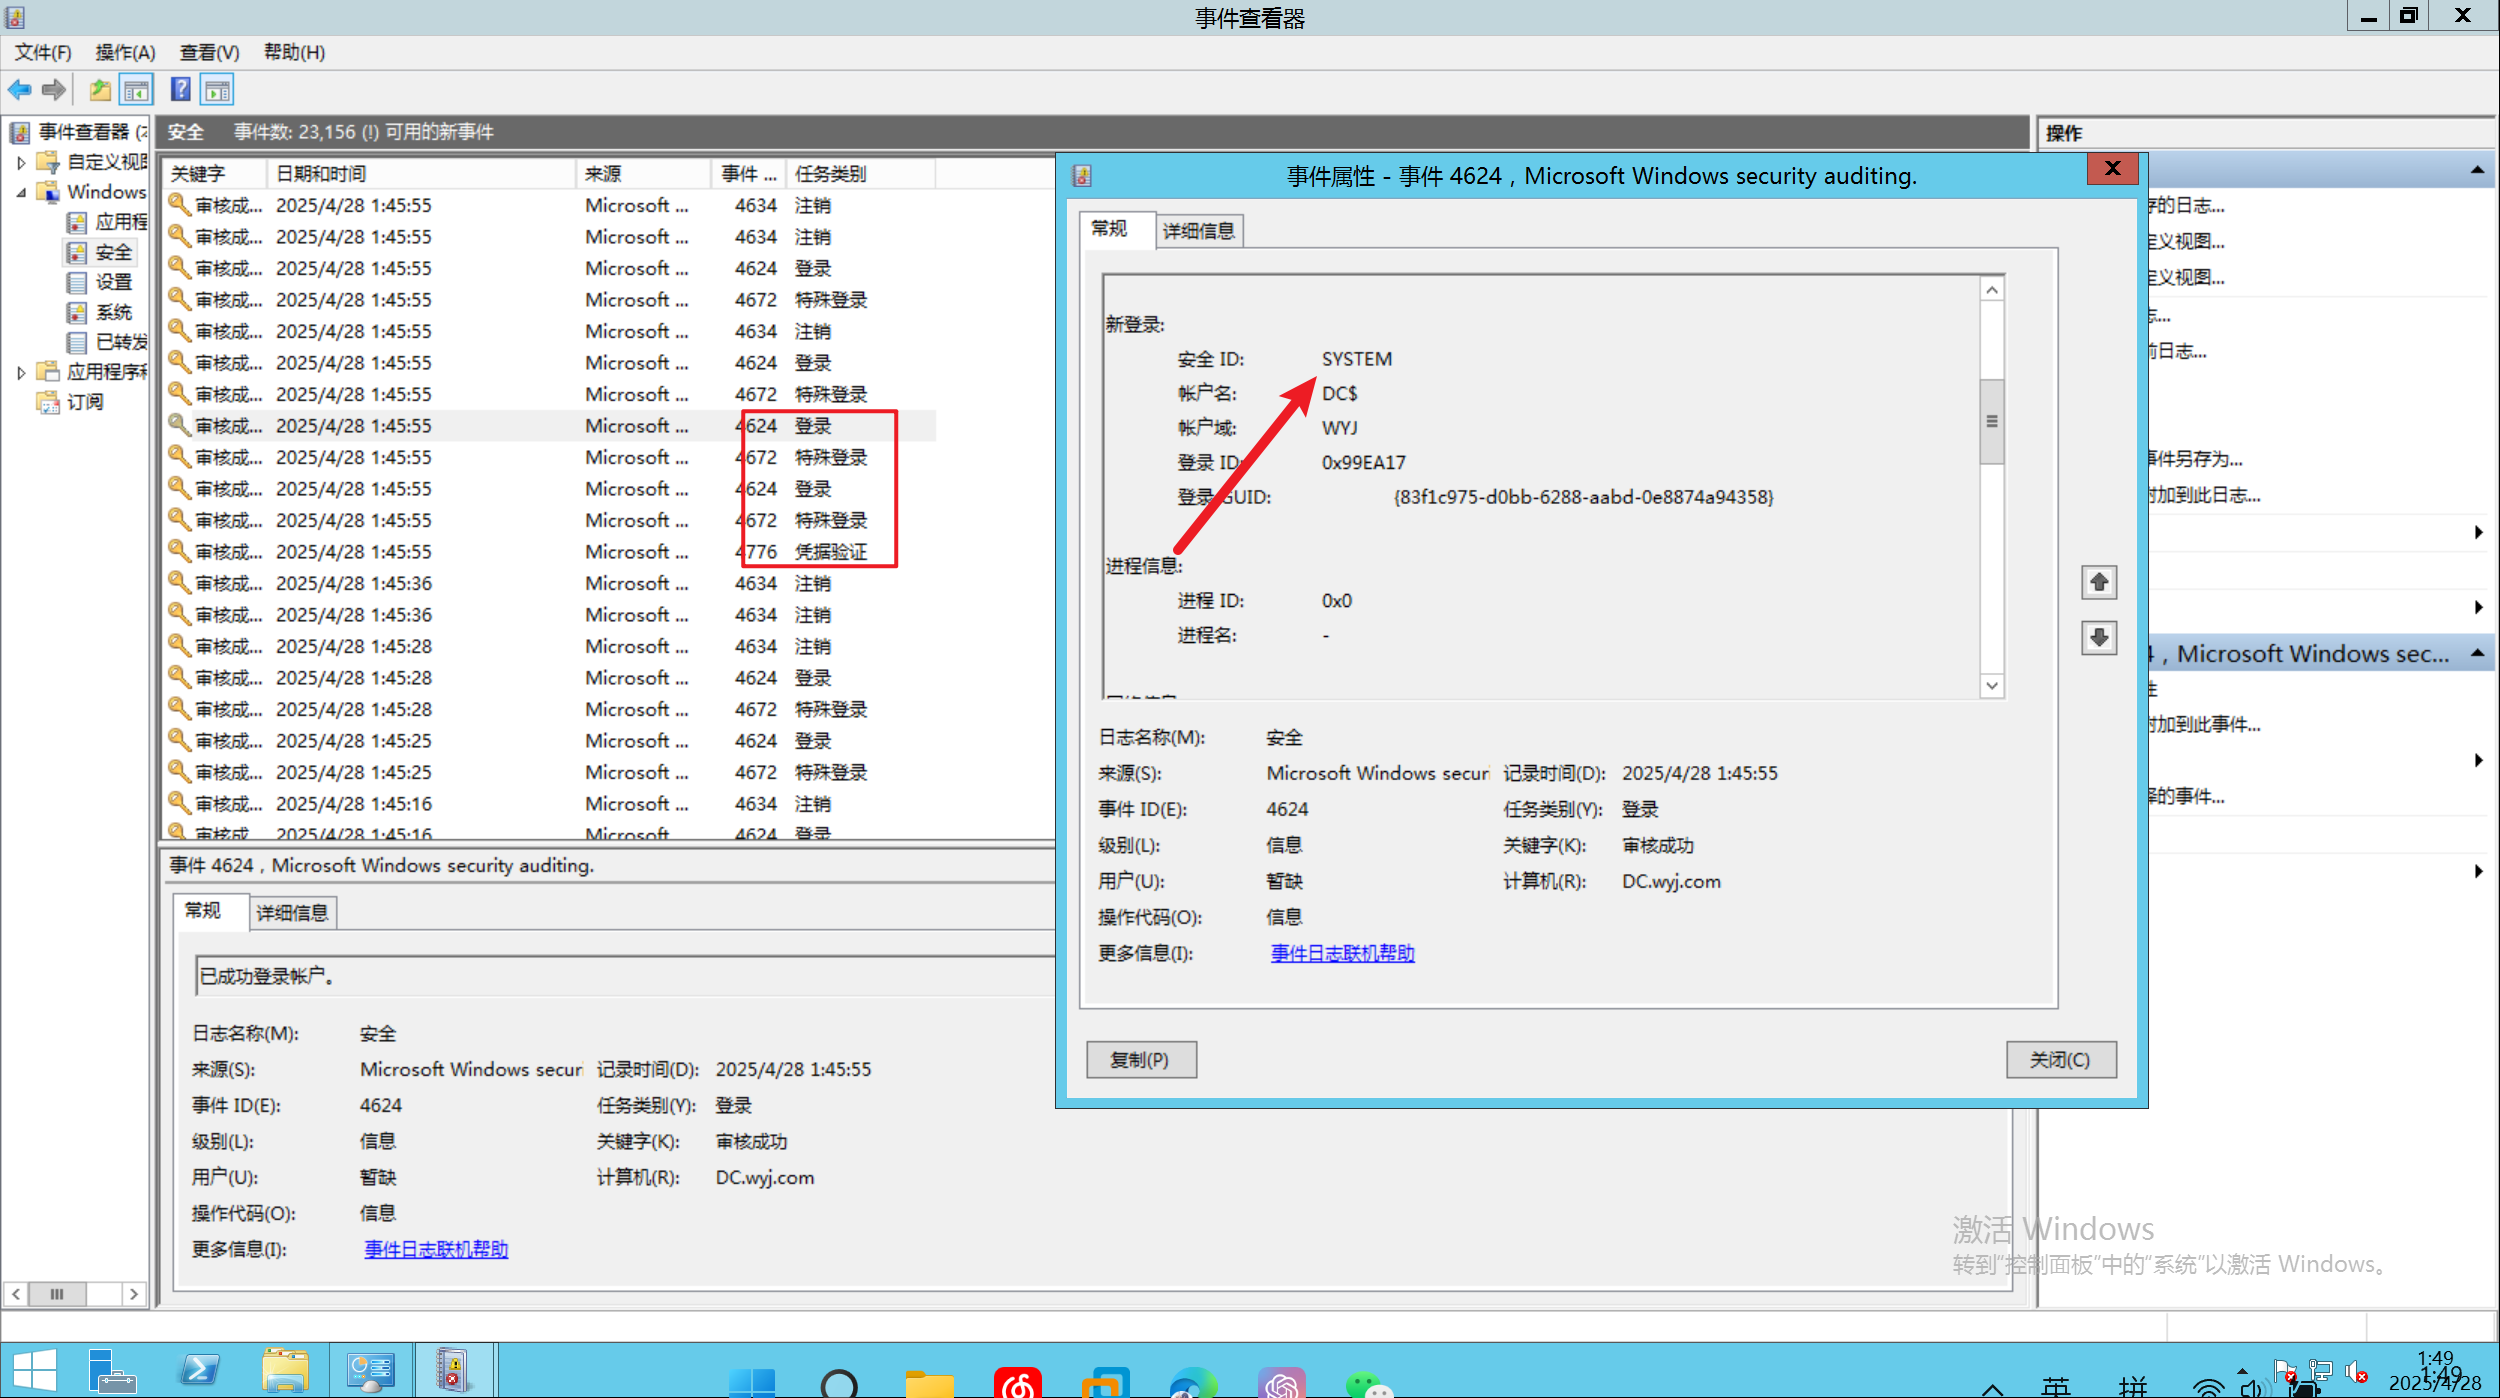
Task: Collapse the Windows logs tree node
Action: click(x=21, y=192)
